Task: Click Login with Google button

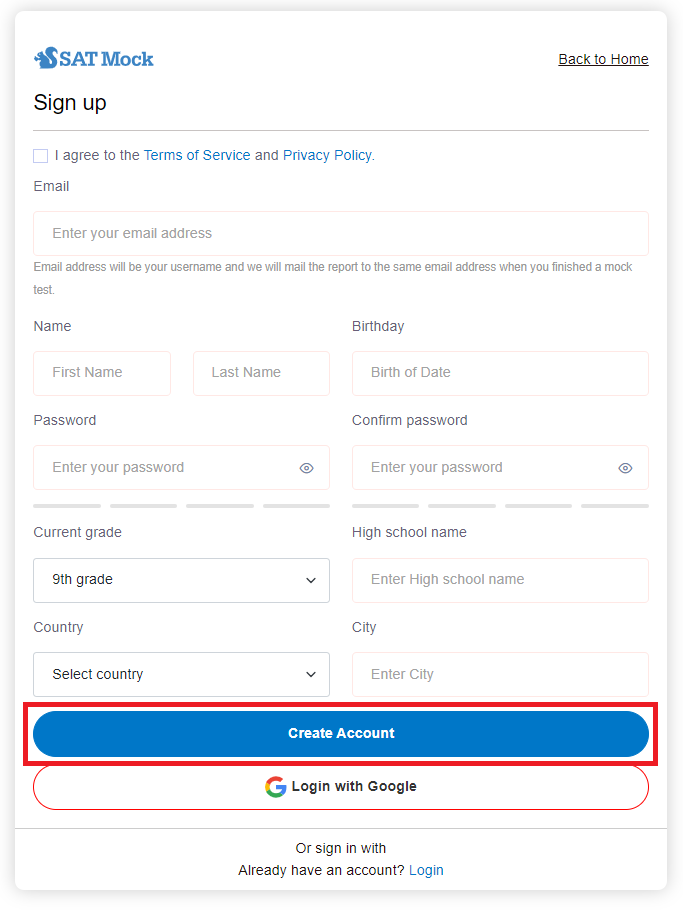Action: point(341,787)
